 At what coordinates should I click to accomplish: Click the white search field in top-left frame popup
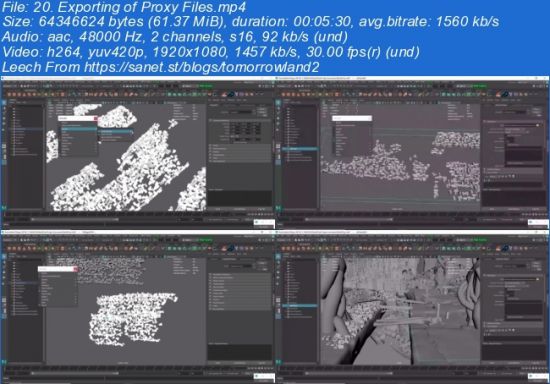click(x=76, y=119)
